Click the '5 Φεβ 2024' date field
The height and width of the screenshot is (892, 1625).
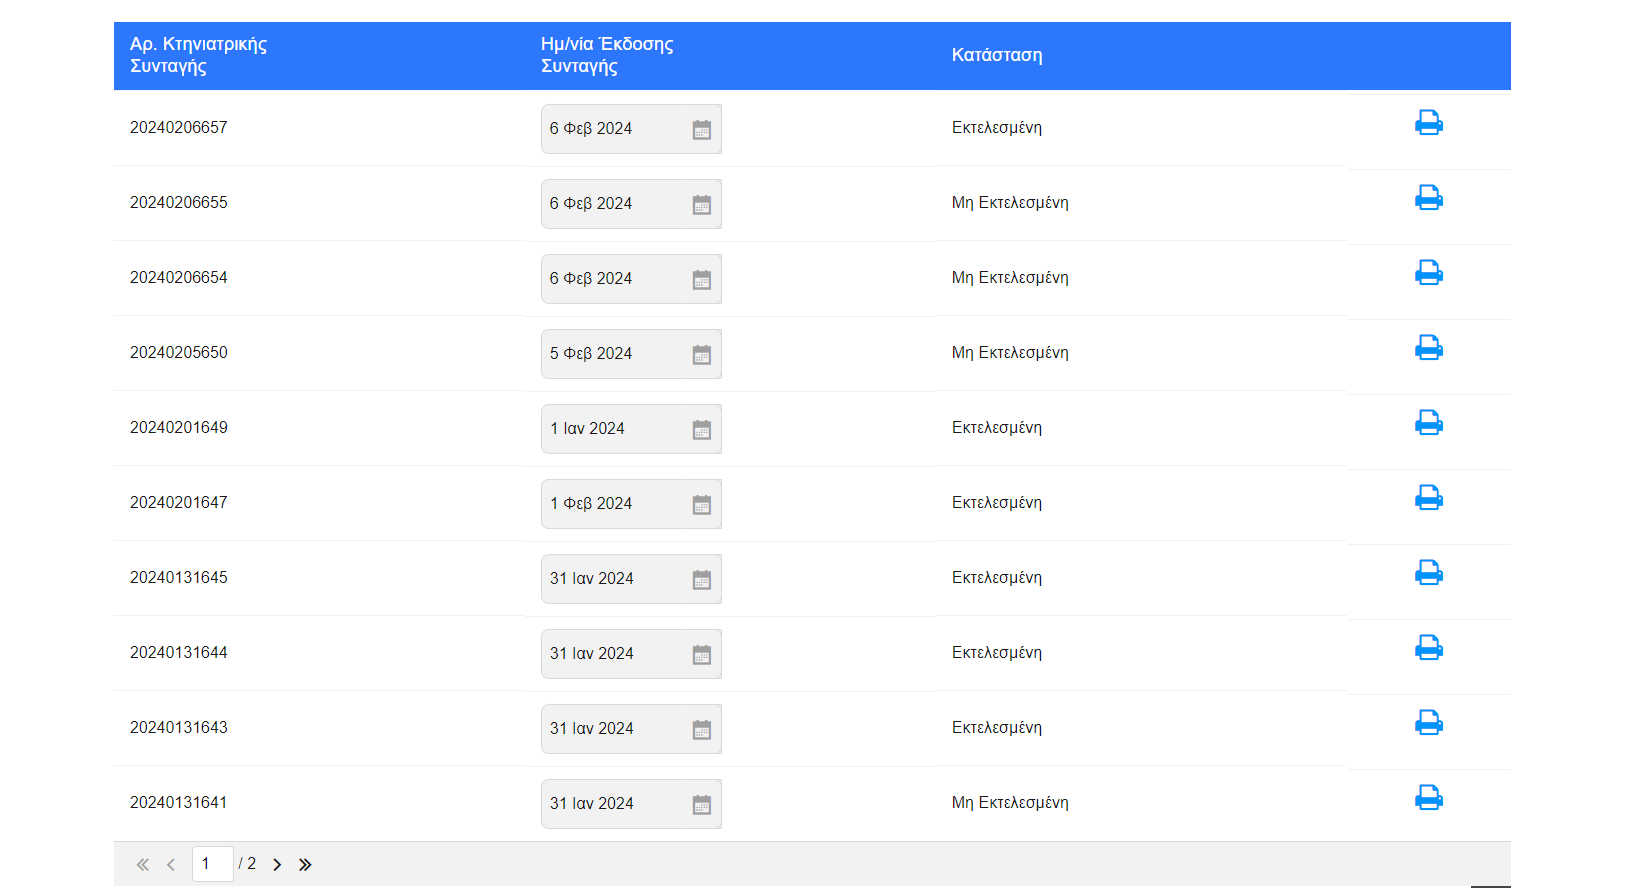click(x=631, y=354)
